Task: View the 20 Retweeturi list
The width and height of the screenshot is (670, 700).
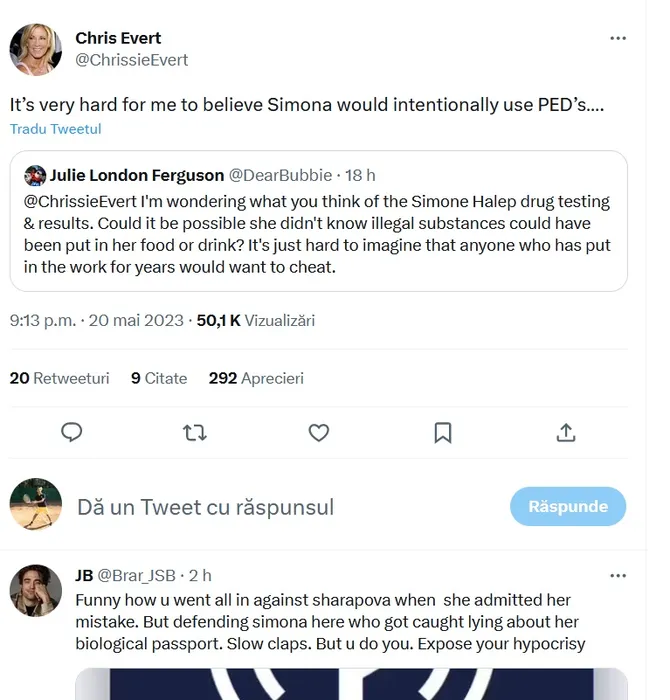Action: click(59, 378)
